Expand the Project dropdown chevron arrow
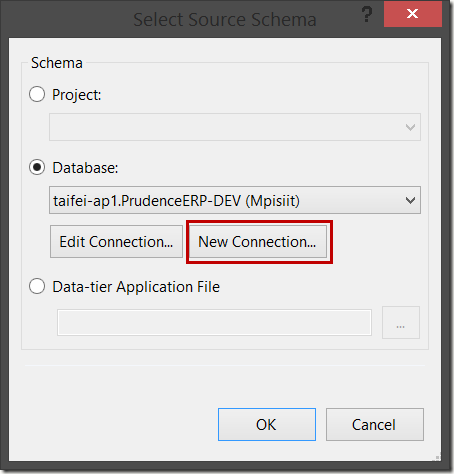The height and width of the screenshot is (474, 454). (410, 127)
